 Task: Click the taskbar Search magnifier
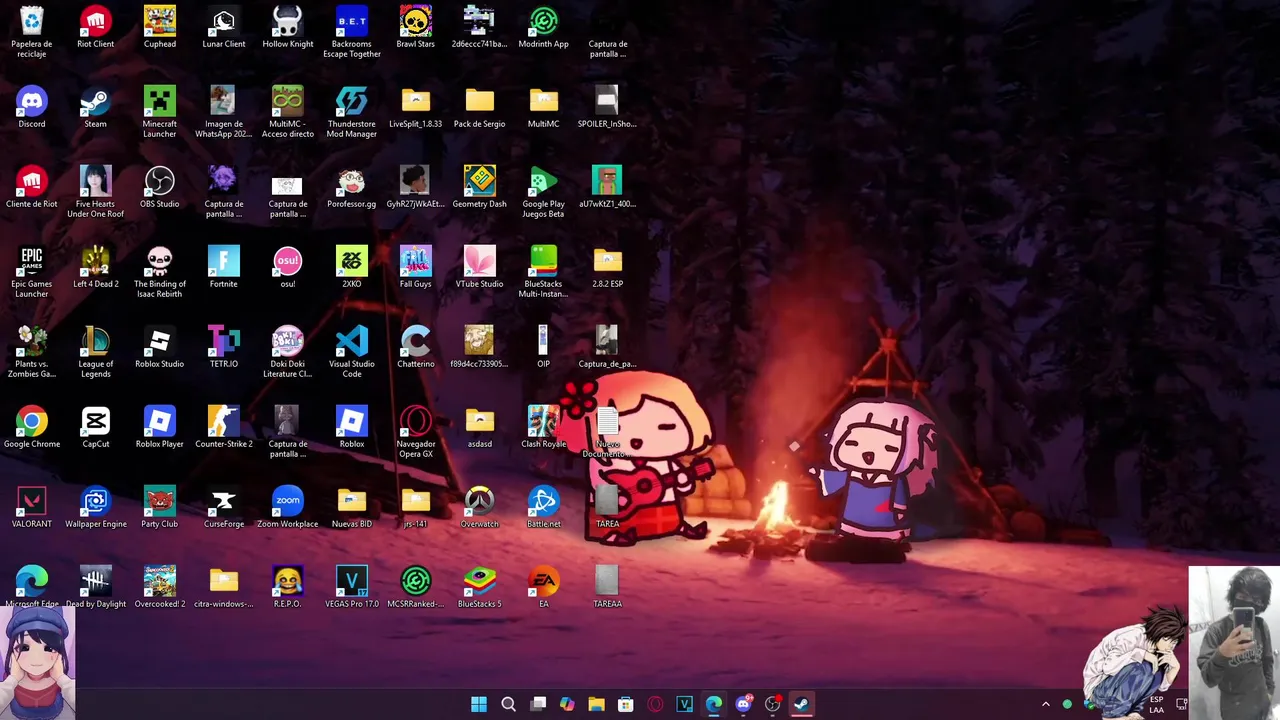pyautogui.click(x=508, y=704)
